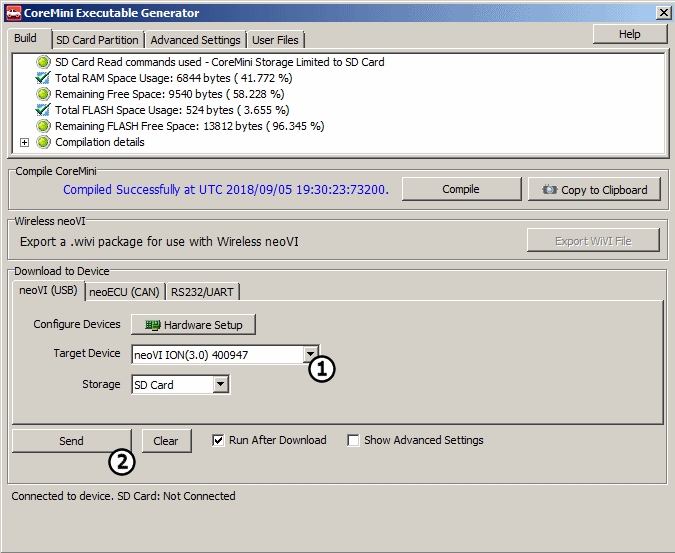675x553 pixels.
Task: Open the Target Device dropdown list
Action: point(311,354)
